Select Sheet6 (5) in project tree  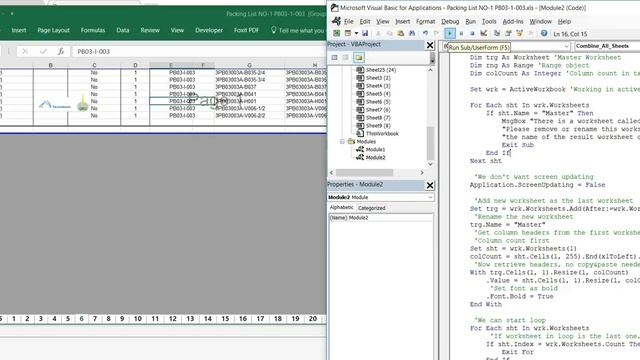[378, 102]
